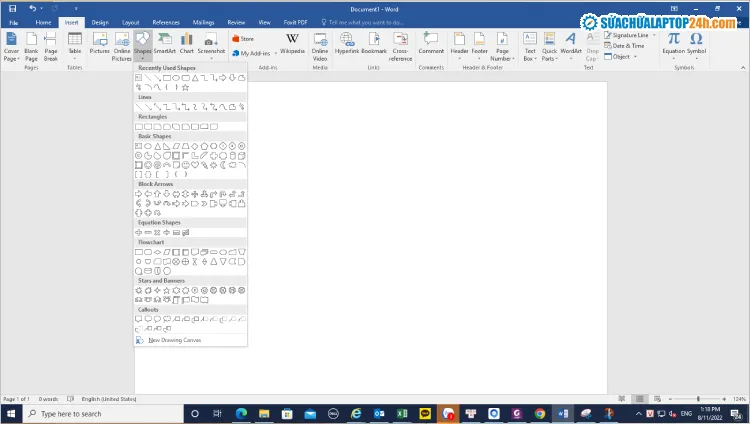Open Customize Quick Access Toolbar arrow
Screen dimensions: 750x424
(76, 9)
